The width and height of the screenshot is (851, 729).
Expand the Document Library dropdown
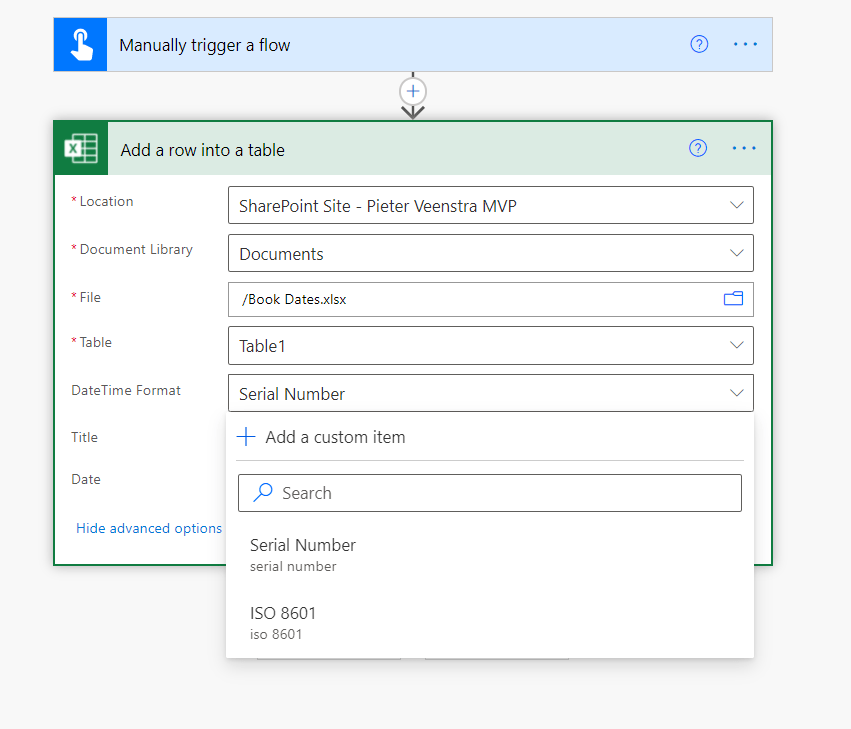[x=736, y=253]
